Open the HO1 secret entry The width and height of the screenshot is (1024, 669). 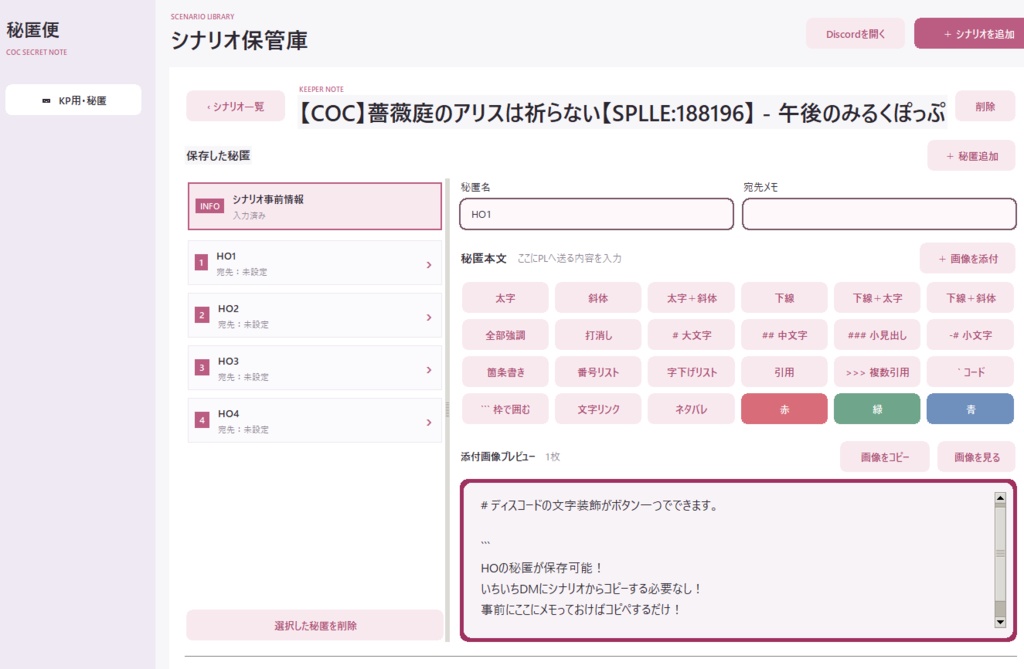click(x=315, y=263)
